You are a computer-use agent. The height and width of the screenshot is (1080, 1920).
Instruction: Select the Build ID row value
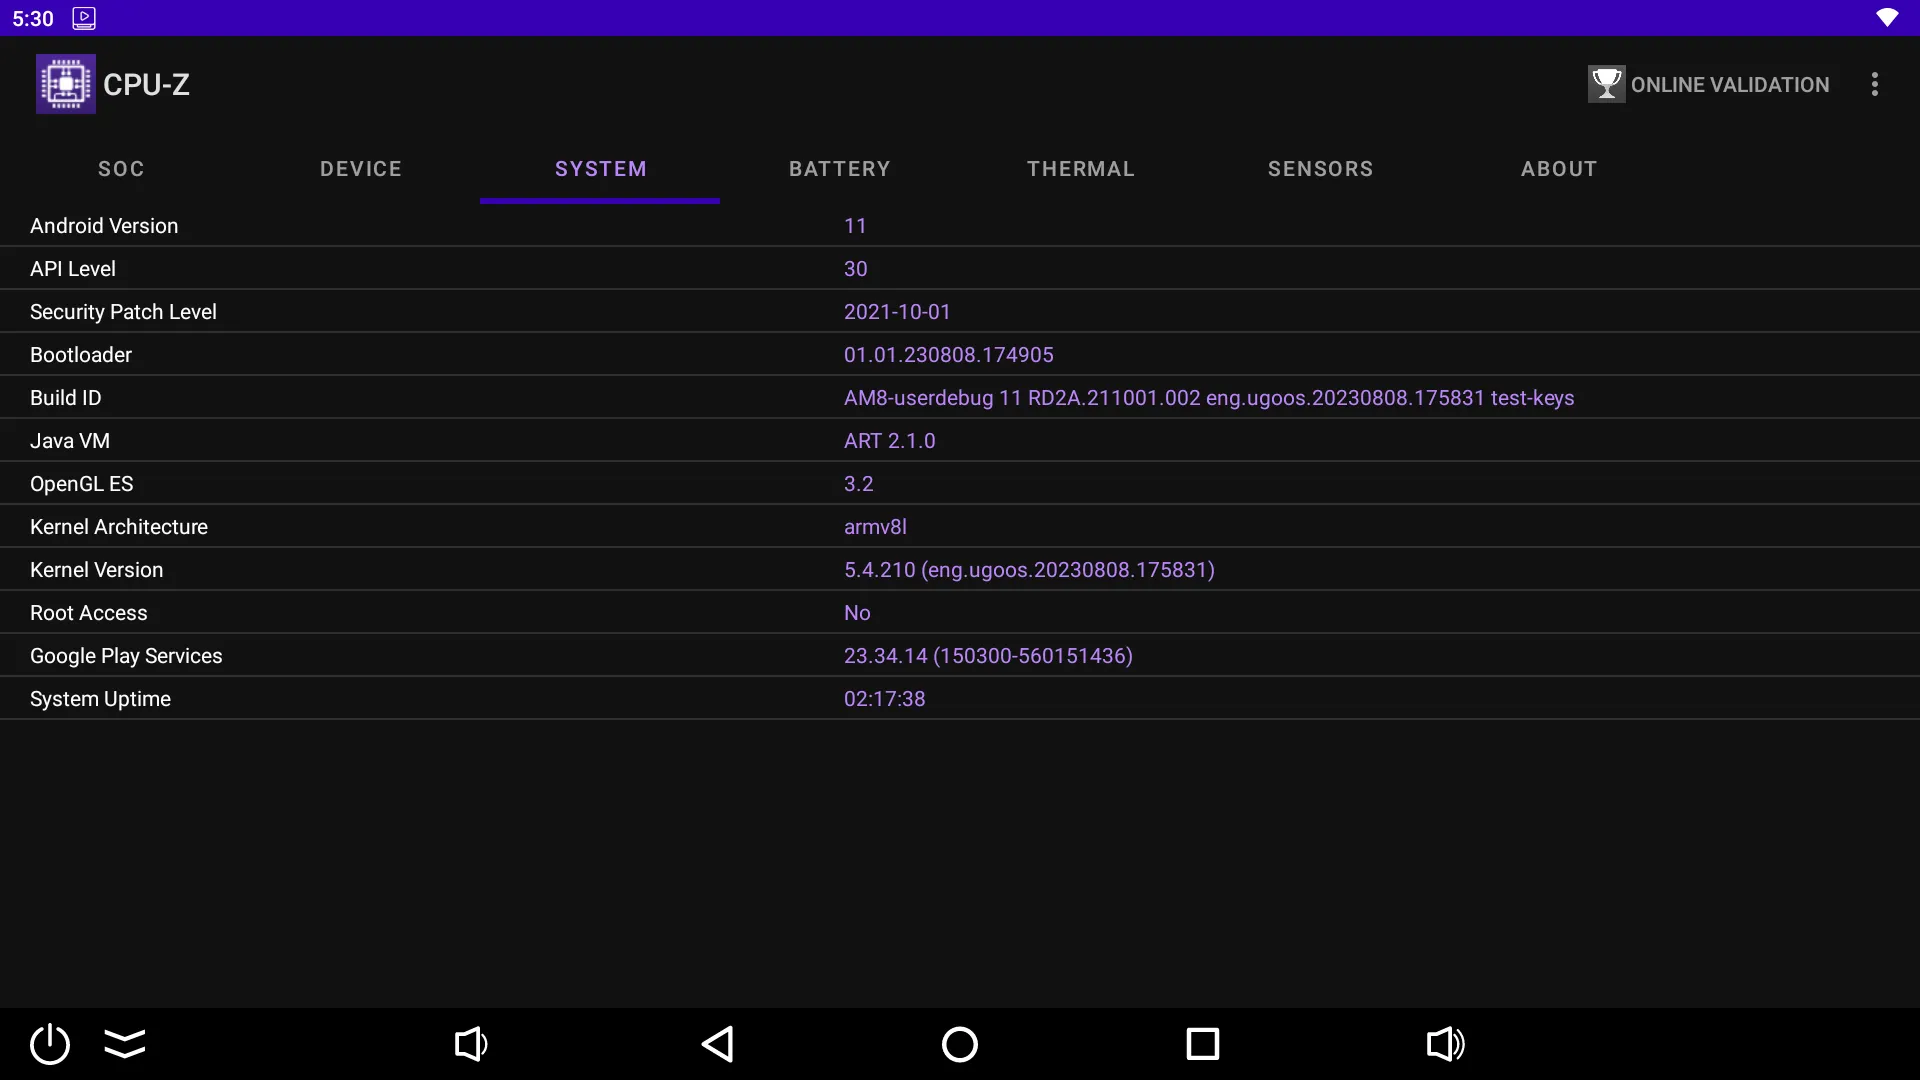pos(1208,398)
